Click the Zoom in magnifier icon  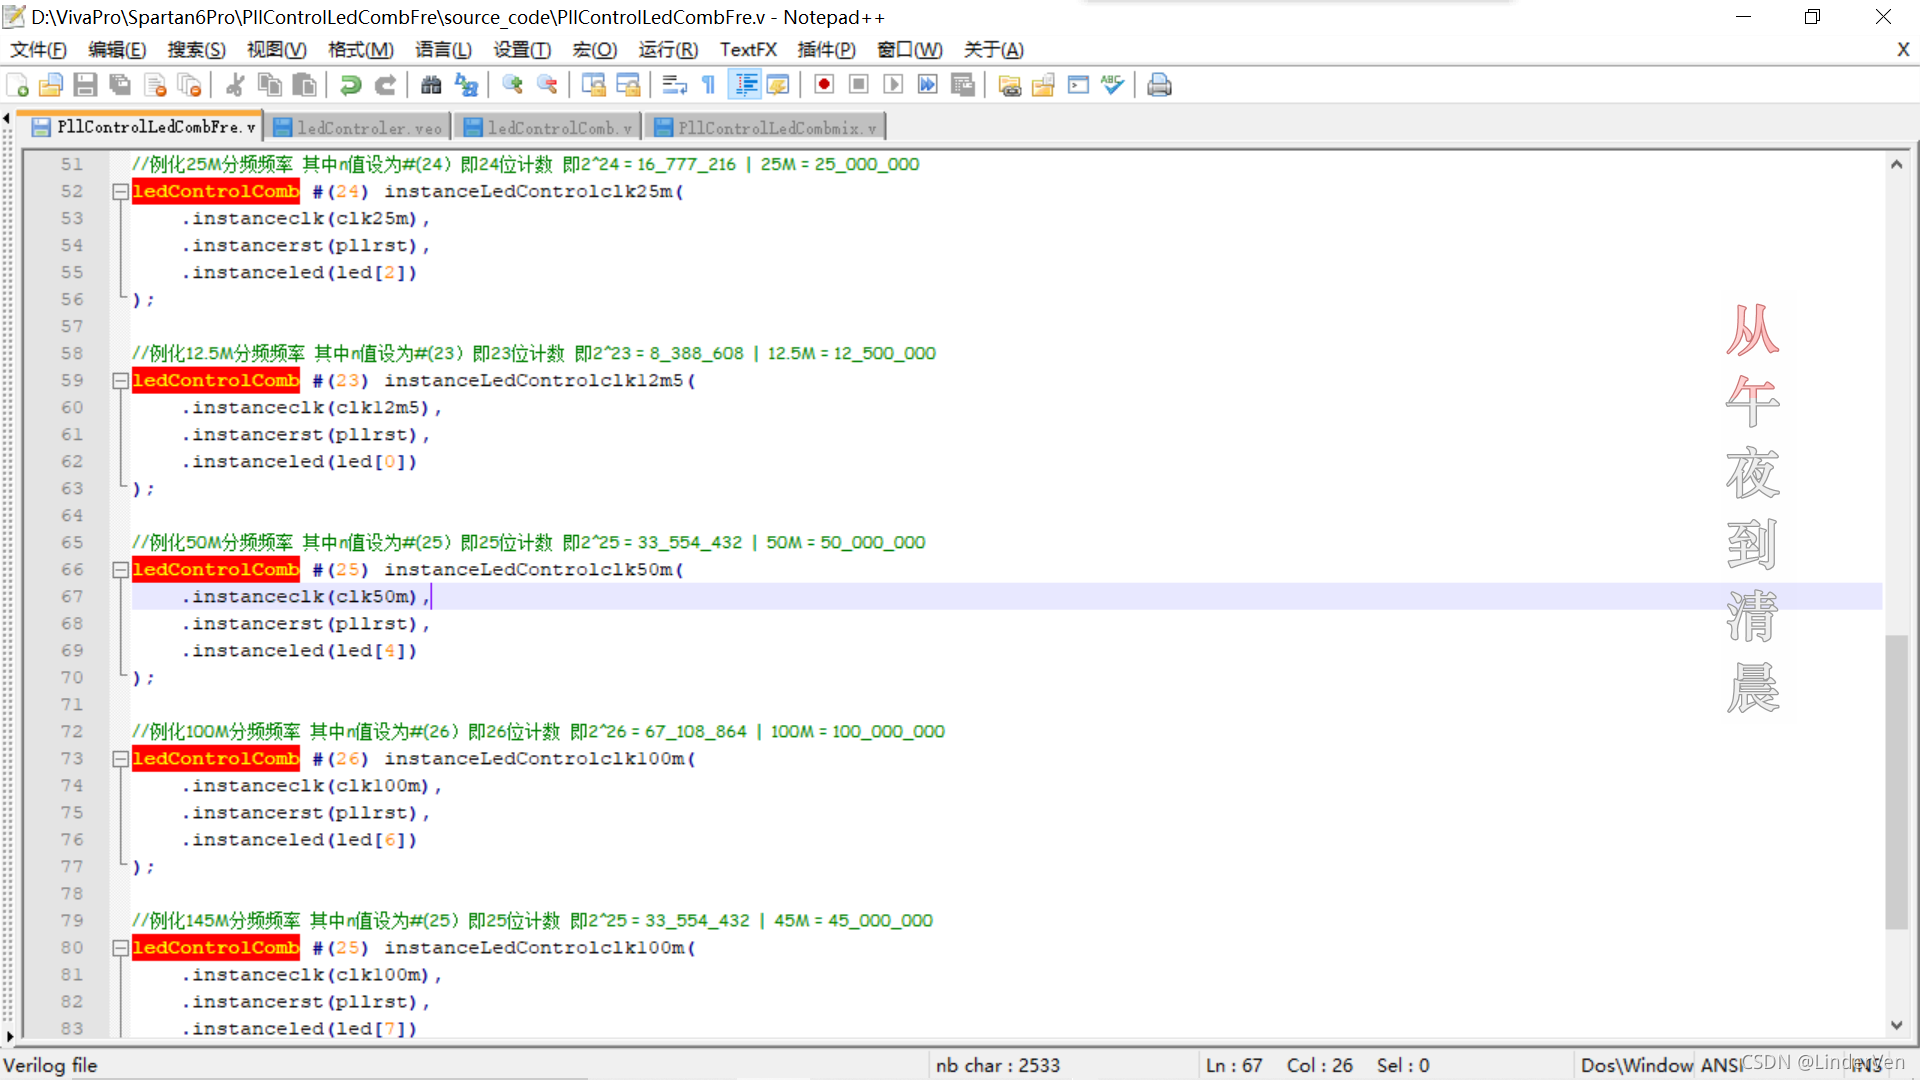(x=513, y=85)
